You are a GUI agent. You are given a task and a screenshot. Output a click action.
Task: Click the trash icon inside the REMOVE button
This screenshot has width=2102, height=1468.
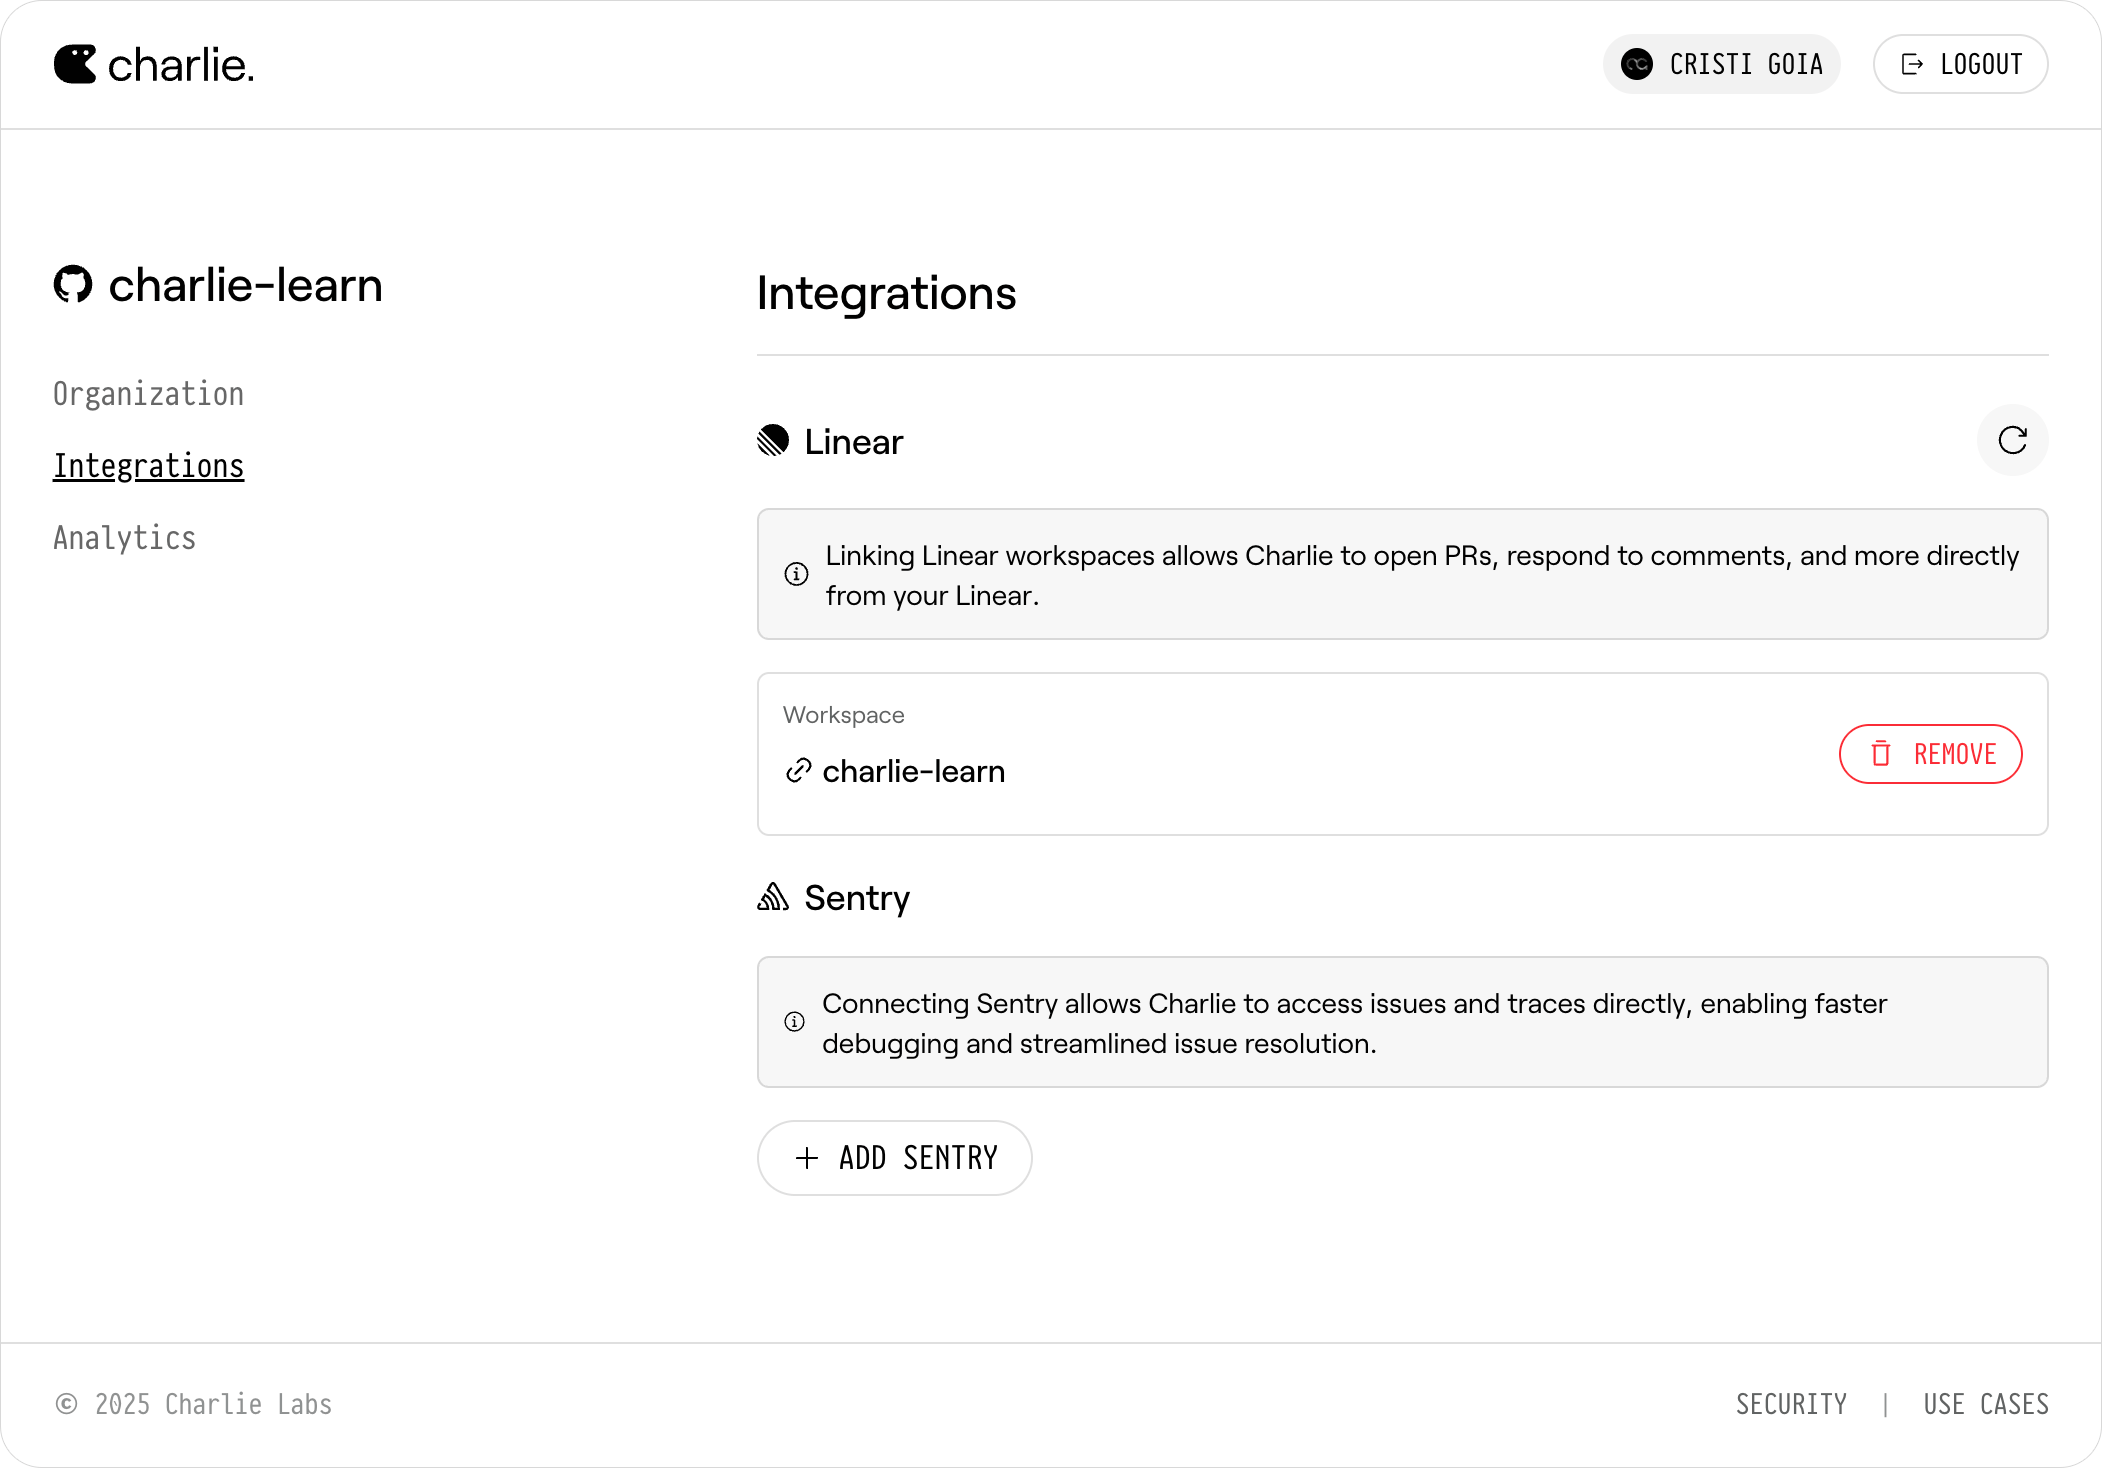[x=1882, y=754]
